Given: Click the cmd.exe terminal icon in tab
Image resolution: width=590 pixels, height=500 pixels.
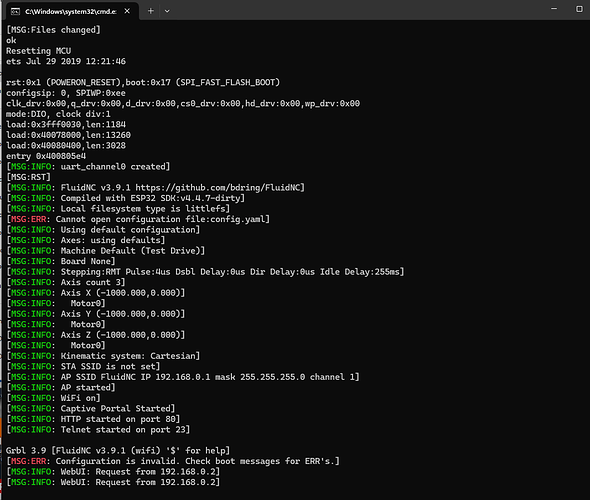Looking at the screenshot, I should click(x=15, y=12).
